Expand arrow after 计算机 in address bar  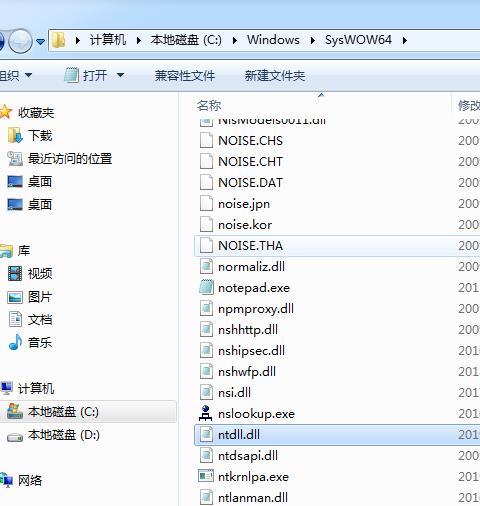tap(139, 41)
